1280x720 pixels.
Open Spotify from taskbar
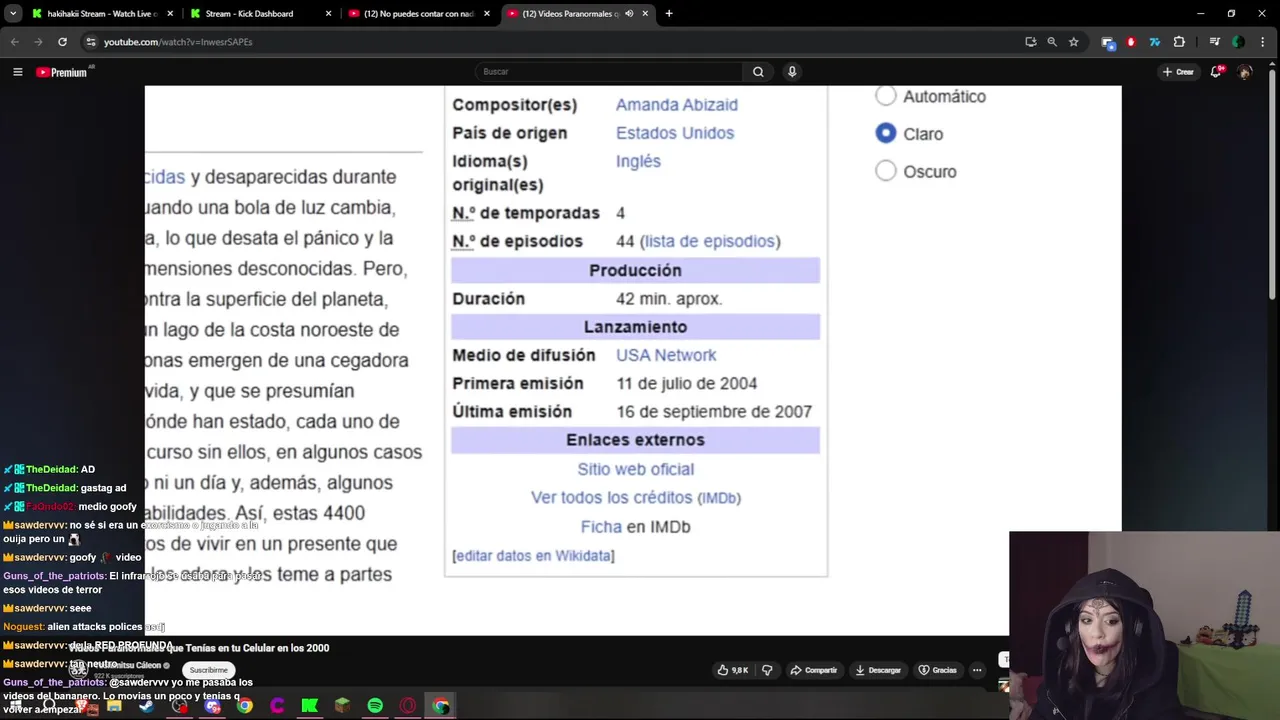coord(375,706)
